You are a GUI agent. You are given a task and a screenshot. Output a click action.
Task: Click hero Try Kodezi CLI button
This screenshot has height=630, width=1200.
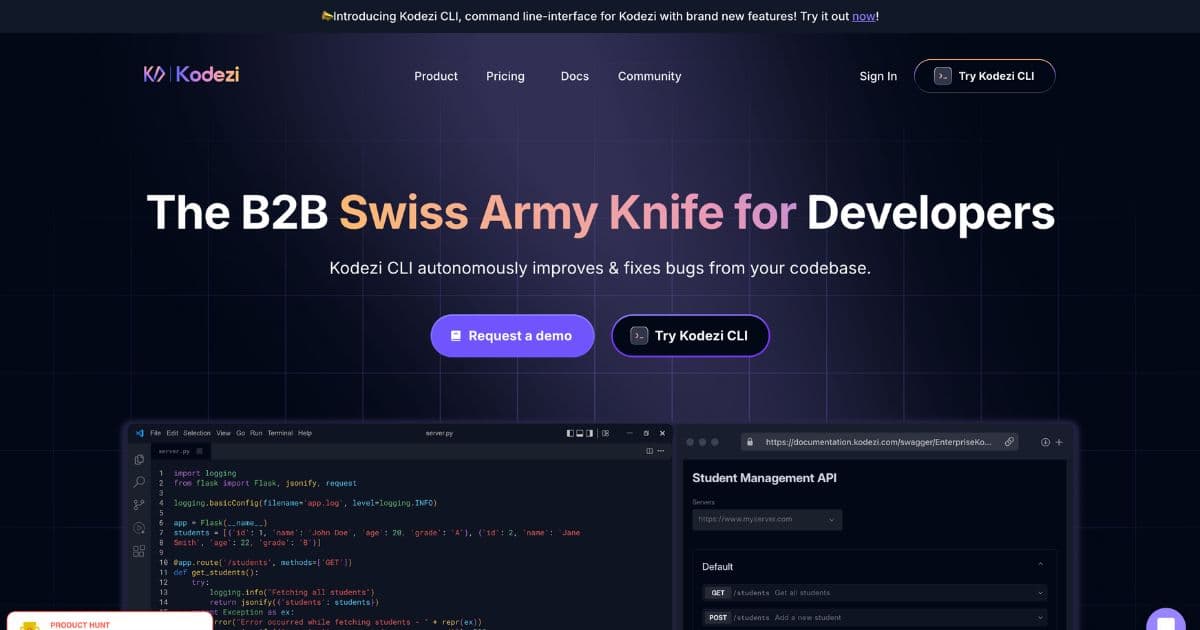[690, 336]
